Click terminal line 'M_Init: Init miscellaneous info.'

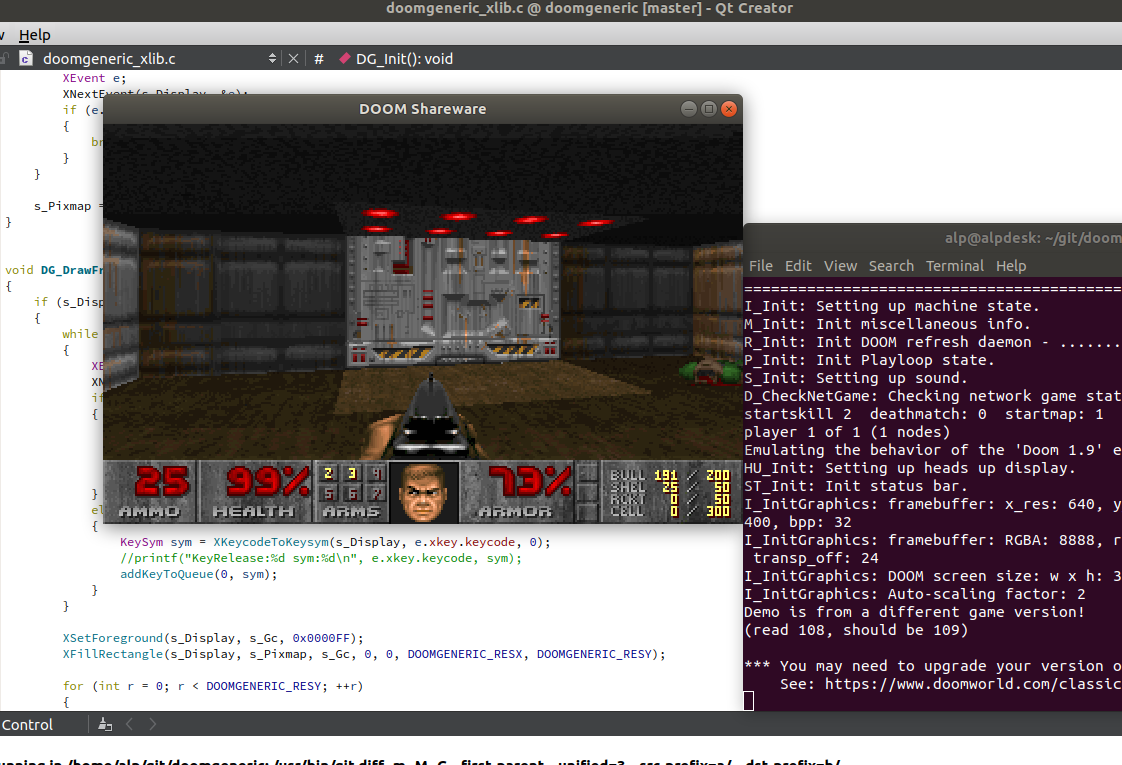click(x=887, y=323)
